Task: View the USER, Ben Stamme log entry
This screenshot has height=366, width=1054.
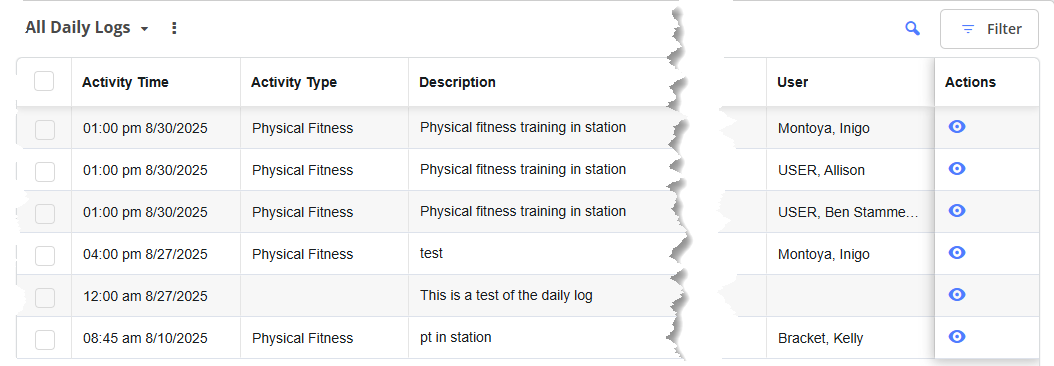Action: pos(957,211)
